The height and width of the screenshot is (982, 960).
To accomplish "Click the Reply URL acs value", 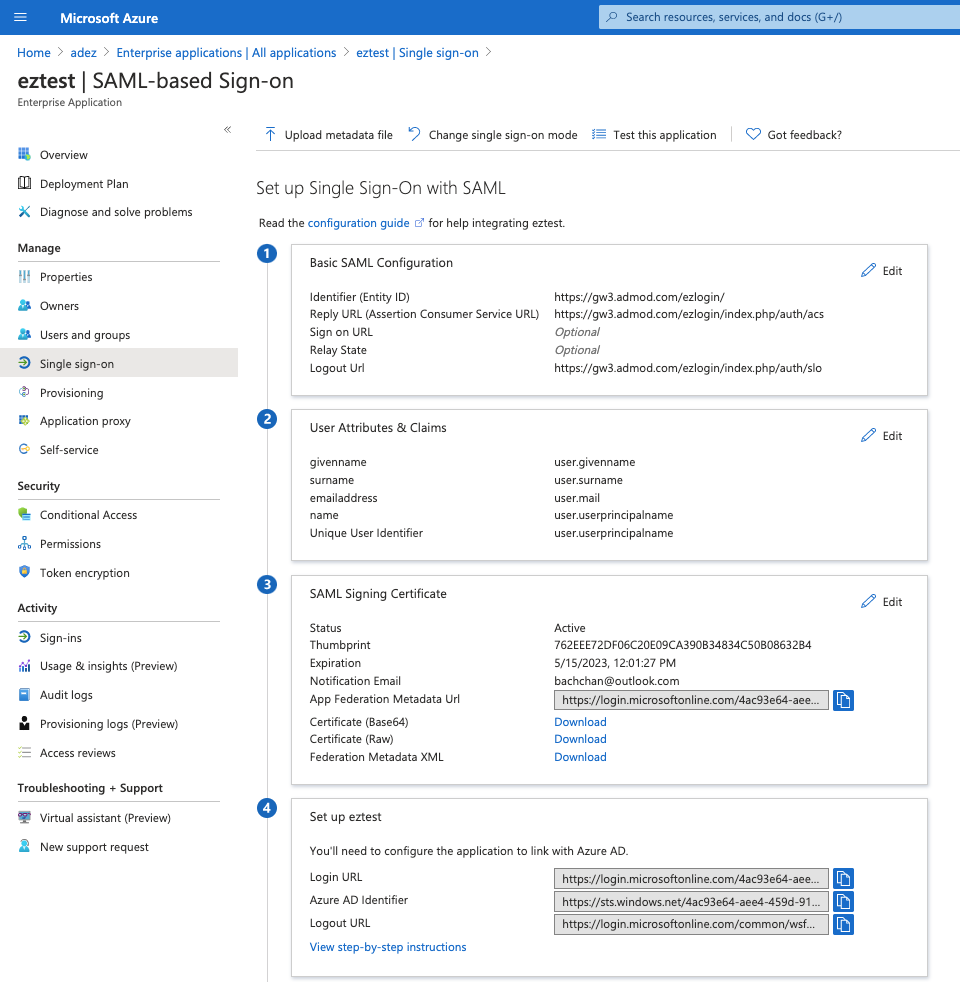I will tap(689, 314).
